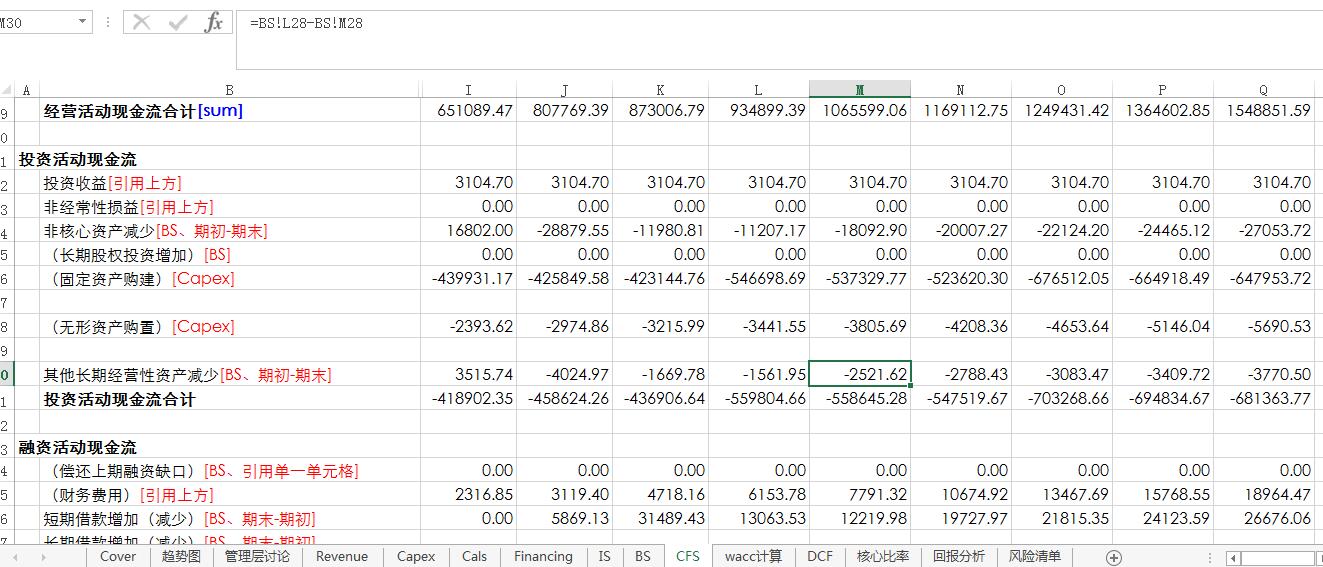Select the 投资活动现金流 section heading cell

click(78, 159)
